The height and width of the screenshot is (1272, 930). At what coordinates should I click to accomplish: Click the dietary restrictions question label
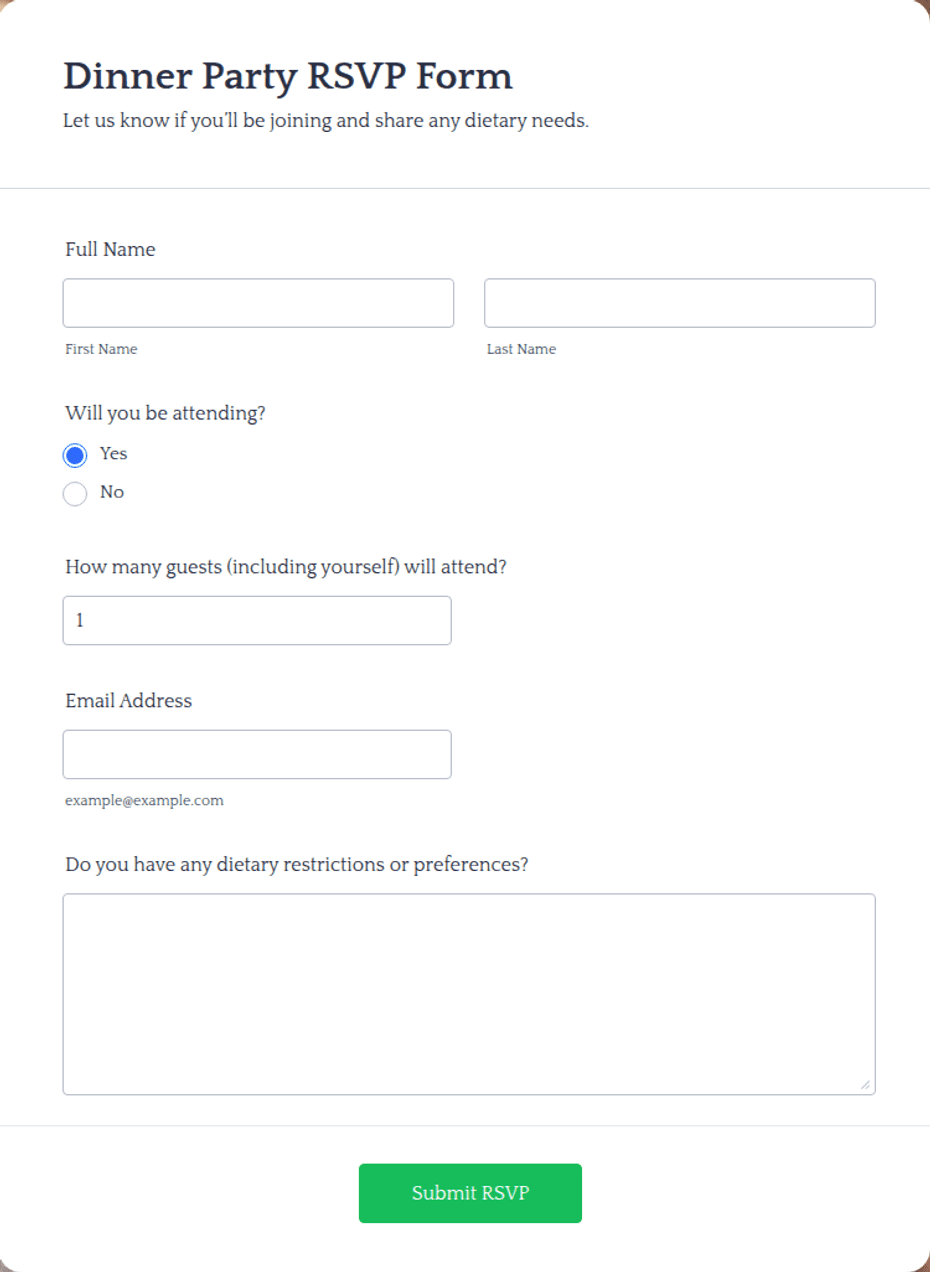[297, 864]
